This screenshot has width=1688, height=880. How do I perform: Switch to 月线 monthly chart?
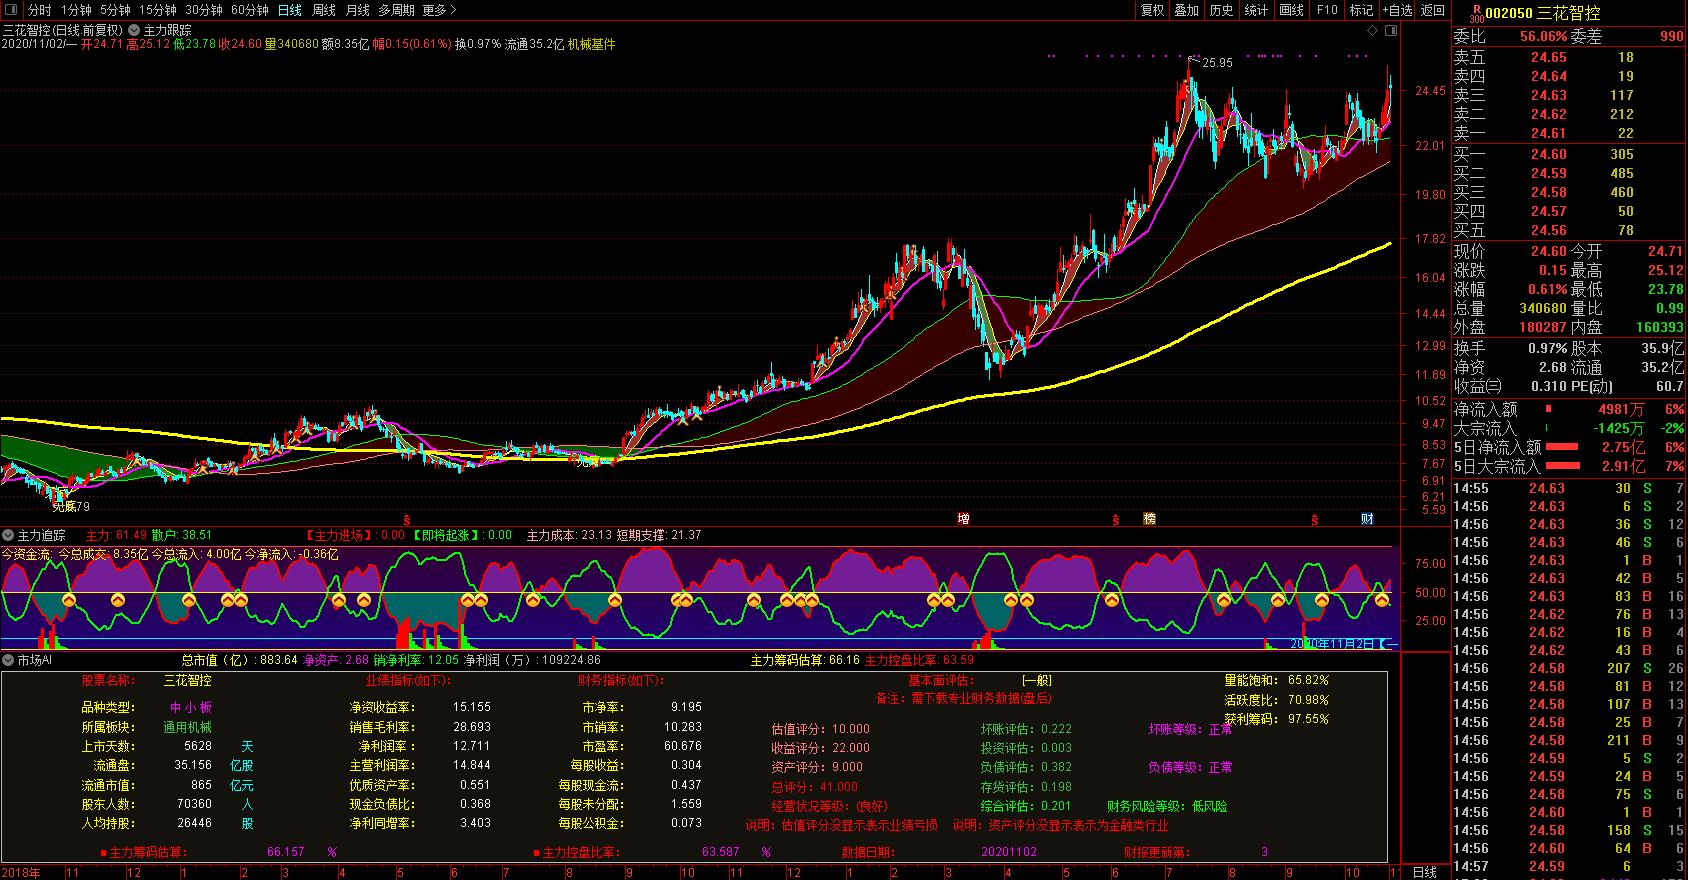pyautogui.click(x=357, y=10)
